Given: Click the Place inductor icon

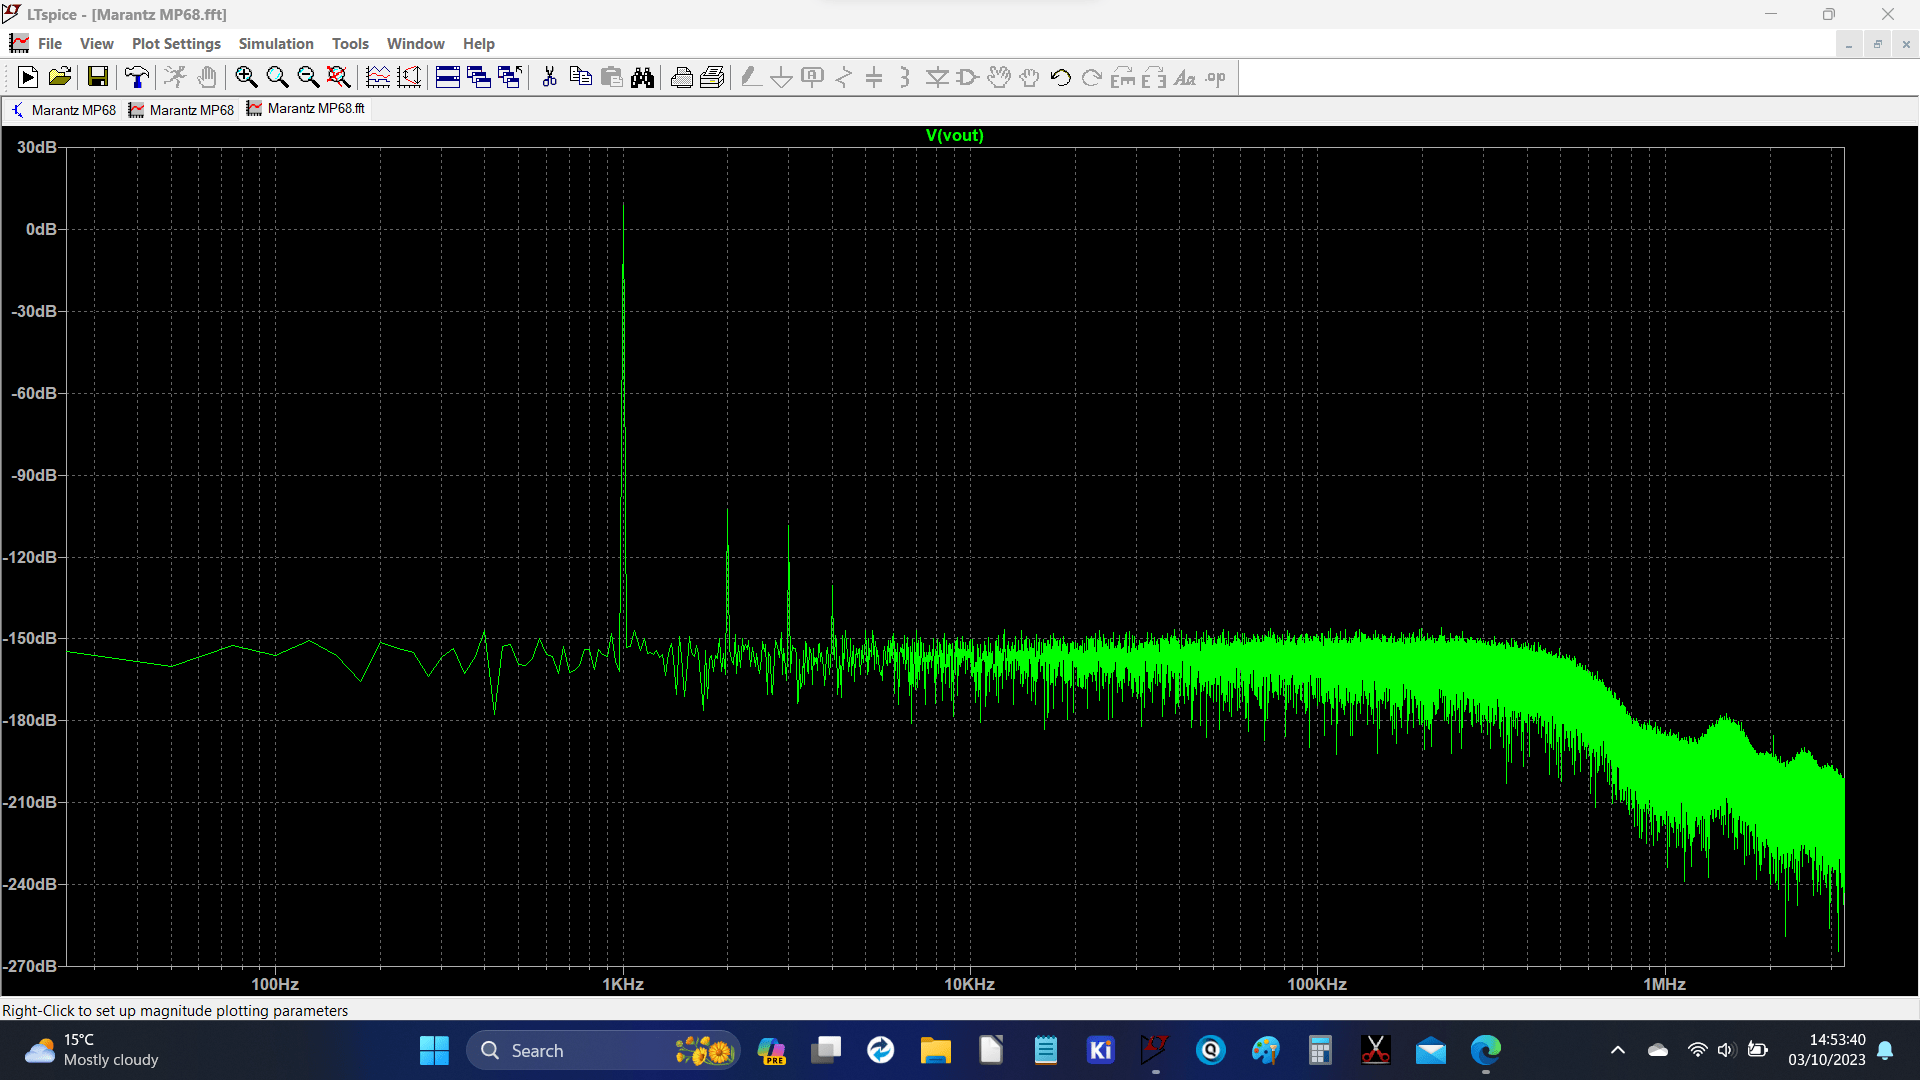Looking at the screenshot, I should click(905, 77).
